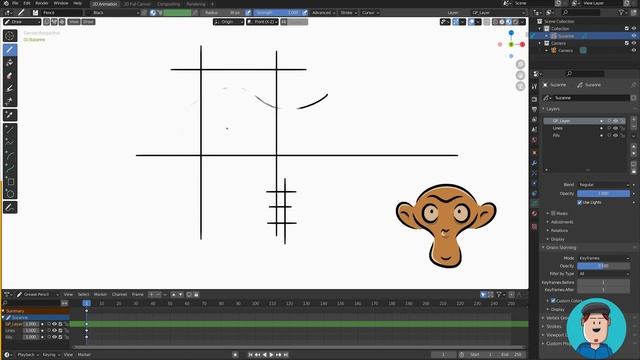
Task: Open the Window menu
Action: click(61, 3)
